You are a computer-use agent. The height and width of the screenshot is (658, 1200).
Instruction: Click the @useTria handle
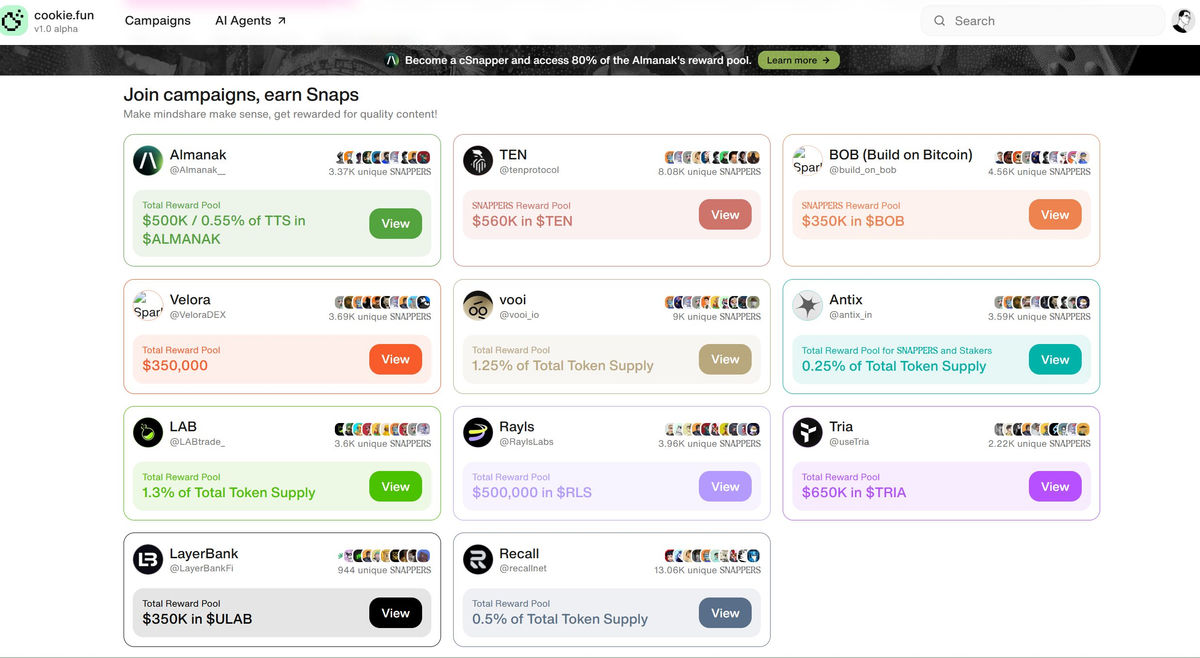pyautogui.click(x=849, y=442)
